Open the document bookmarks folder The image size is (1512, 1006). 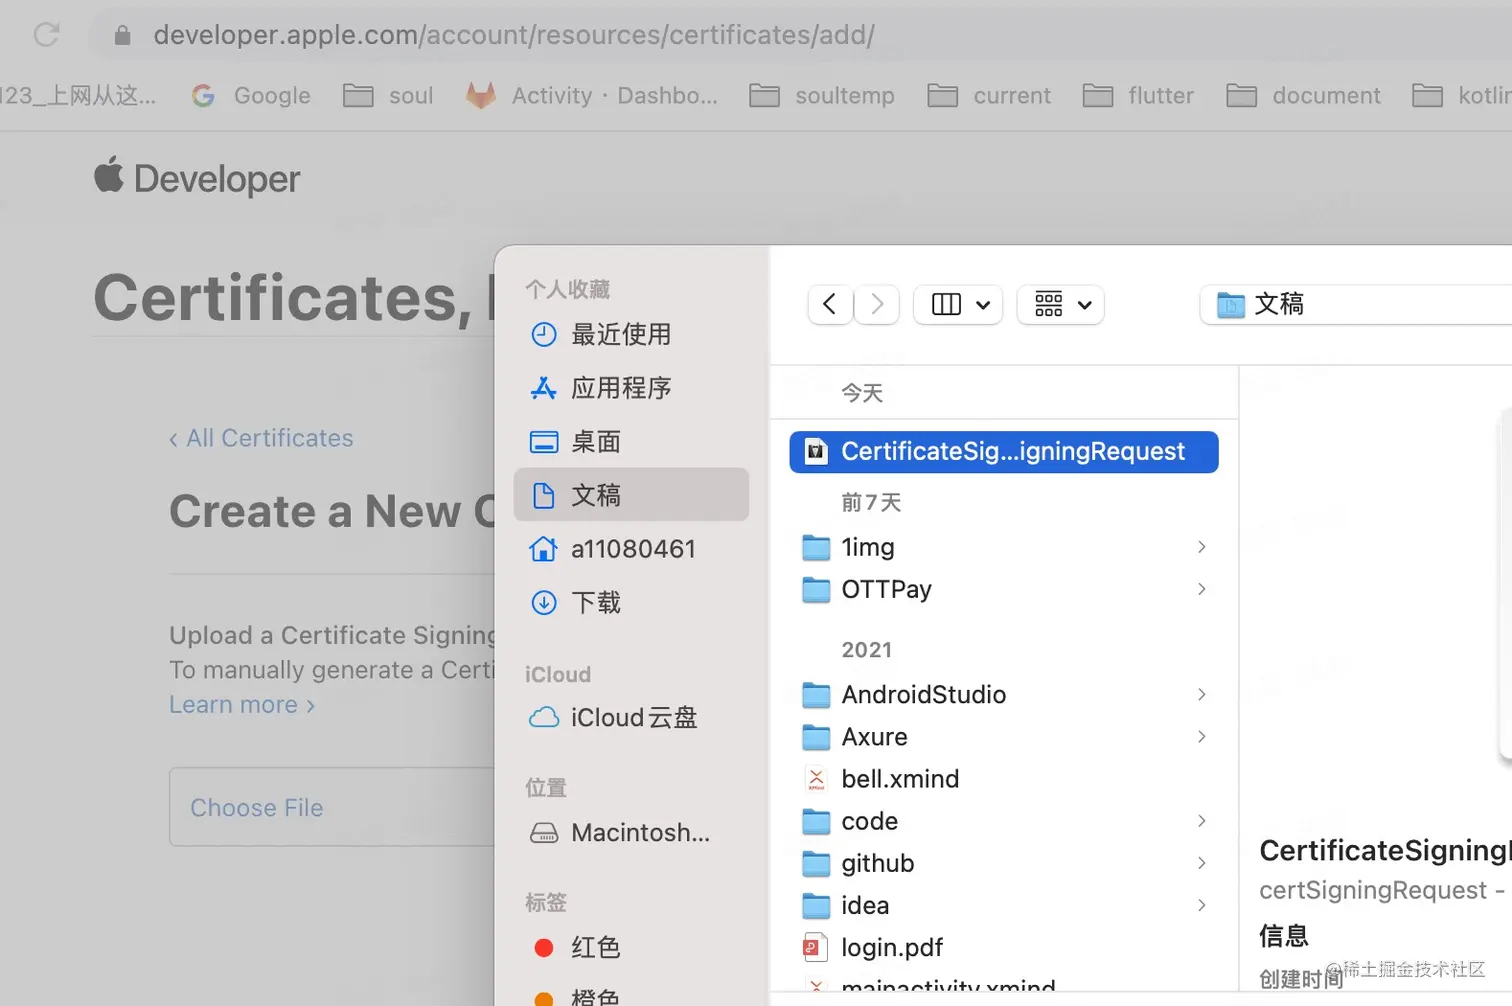click(x=1303, y=96)
